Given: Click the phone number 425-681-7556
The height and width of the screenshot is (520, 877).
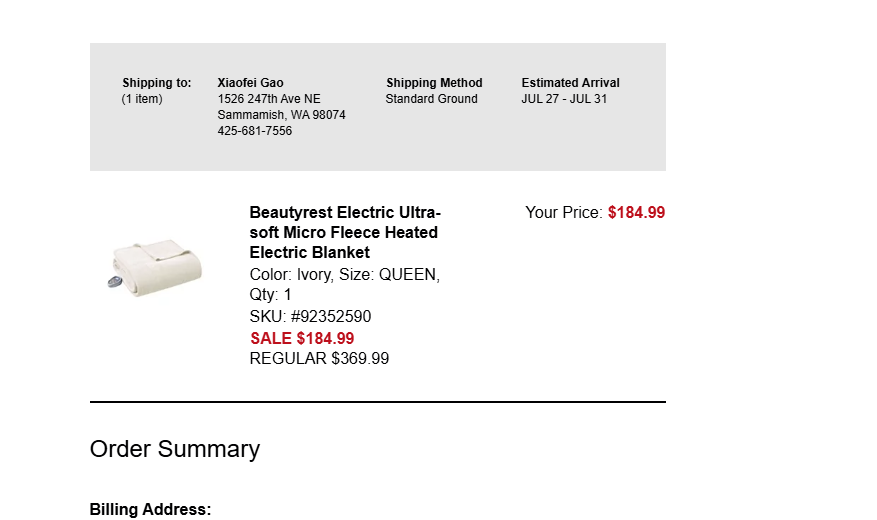Looking at the screenshot, I should point(254,131).
